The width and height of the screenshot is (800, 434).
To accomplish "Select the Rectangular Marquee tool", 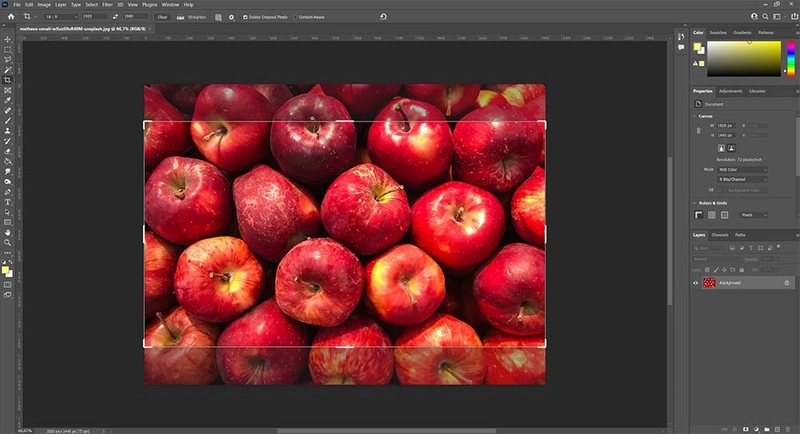I will (8, 49).
